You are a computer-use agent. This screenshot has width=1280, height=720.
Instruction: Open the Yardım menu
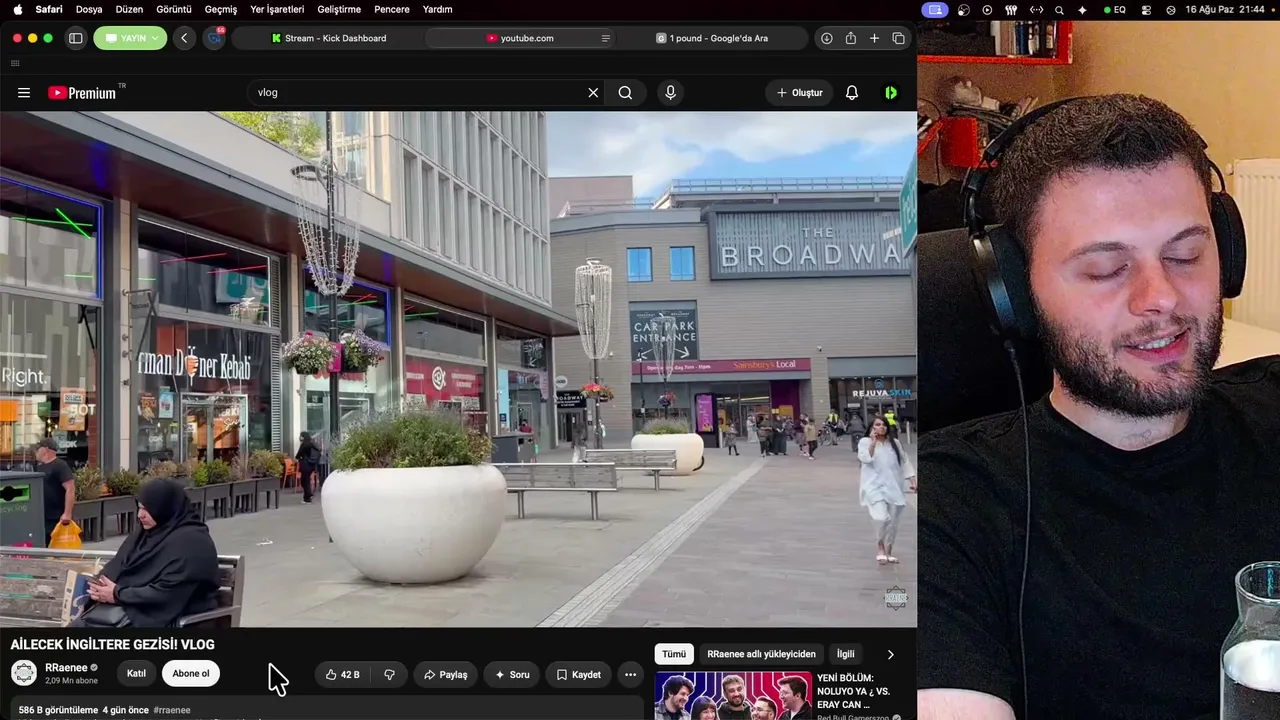coord(438,9)
